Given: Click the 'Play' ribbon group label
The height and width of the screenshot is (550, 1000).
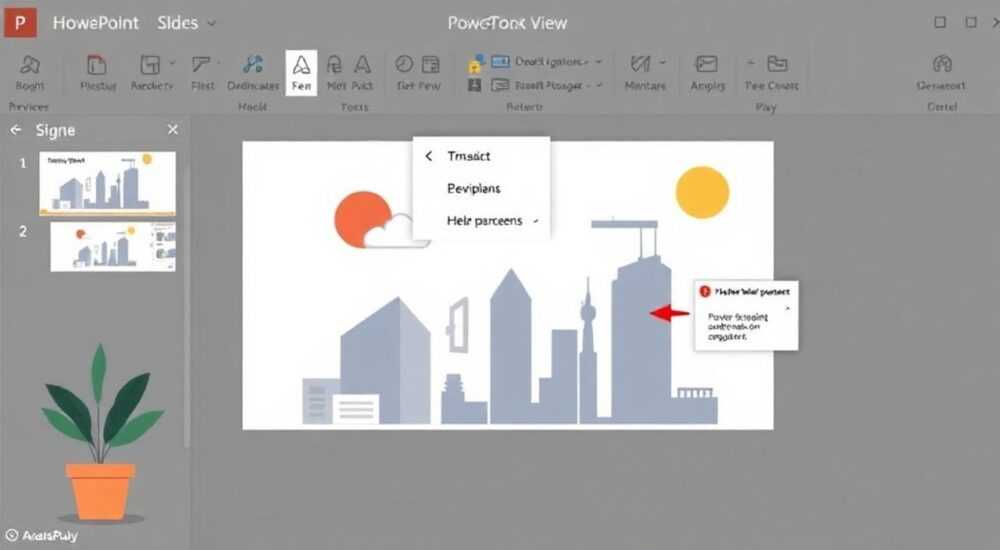Looking at the screenshot, I should point(766,107).
